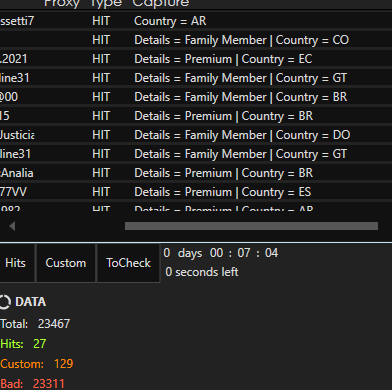Click the red Bad count 23311

[x=49, y=384]
